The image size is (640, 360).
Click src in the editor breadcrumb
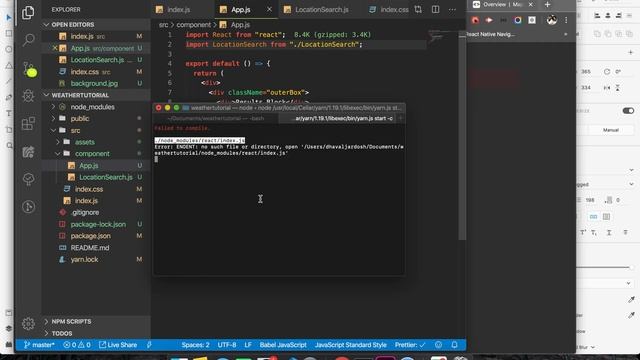click(163, 25)
